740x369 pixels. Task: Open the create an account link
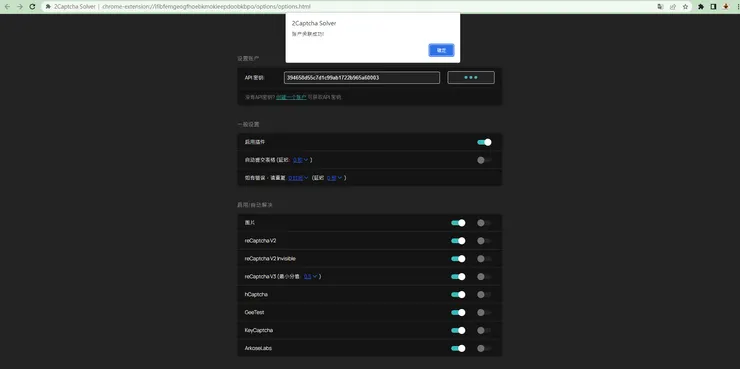pyautogui.click(x=291, y=97)
